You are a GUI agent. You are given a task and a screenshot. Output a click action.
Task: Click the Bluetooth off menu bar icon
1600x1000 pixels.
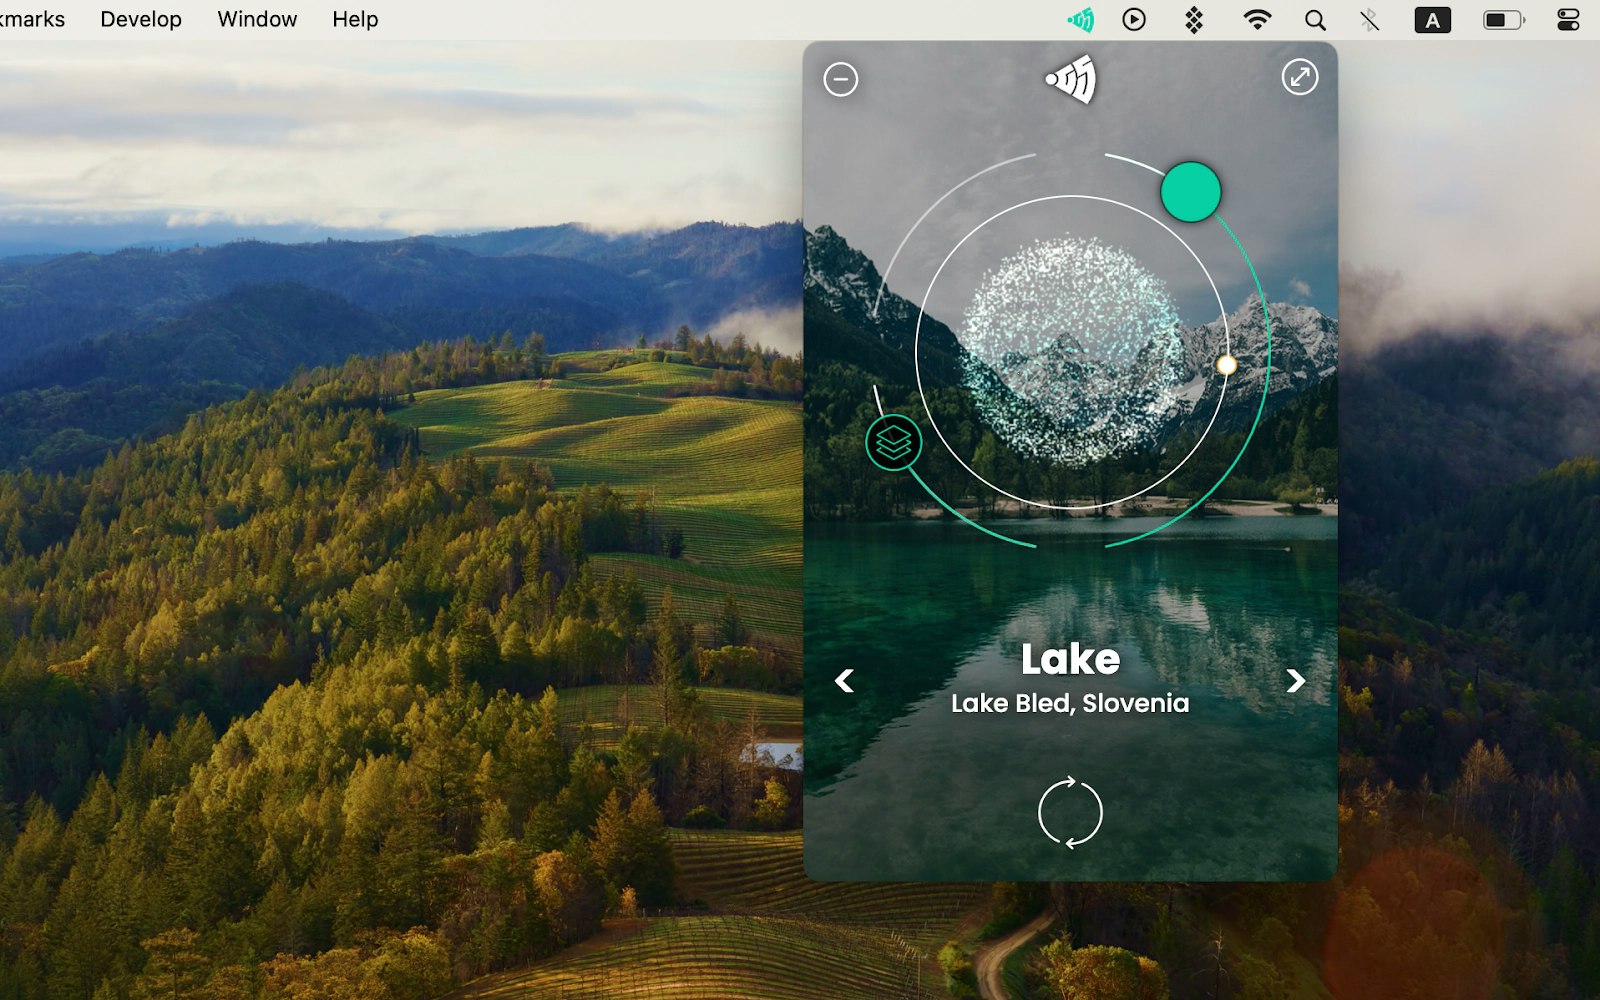pos(1370,19)
